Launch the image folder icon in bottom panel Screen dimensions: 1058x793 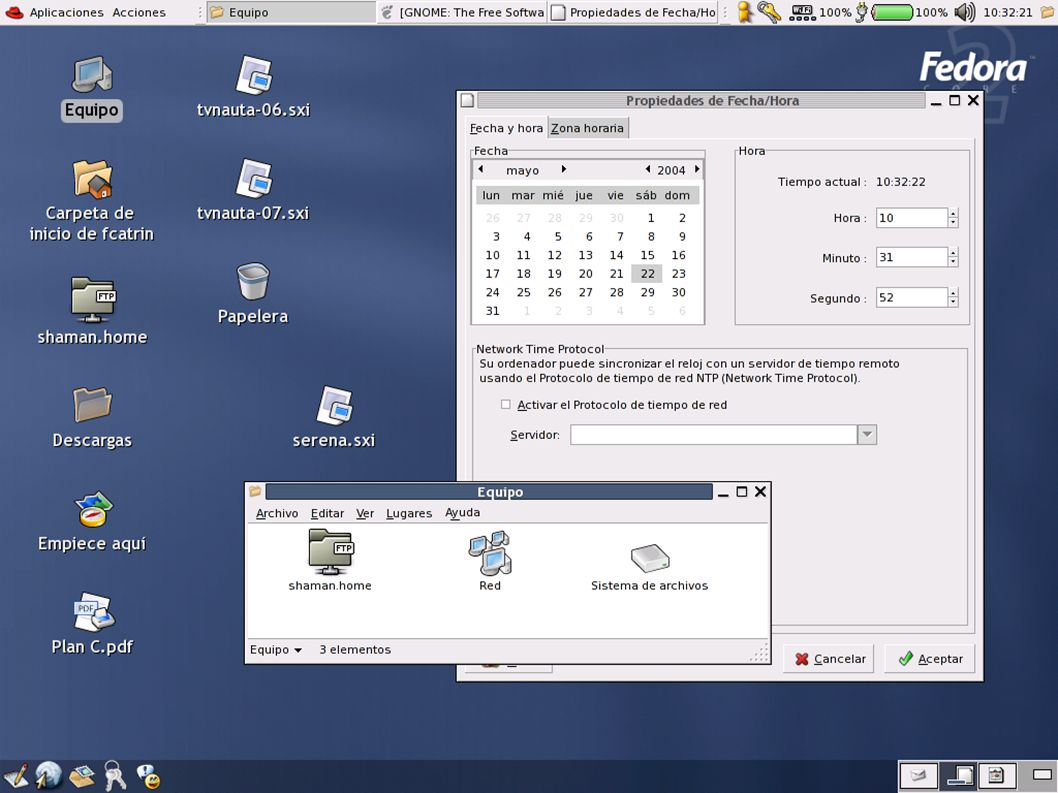(82, 776)
